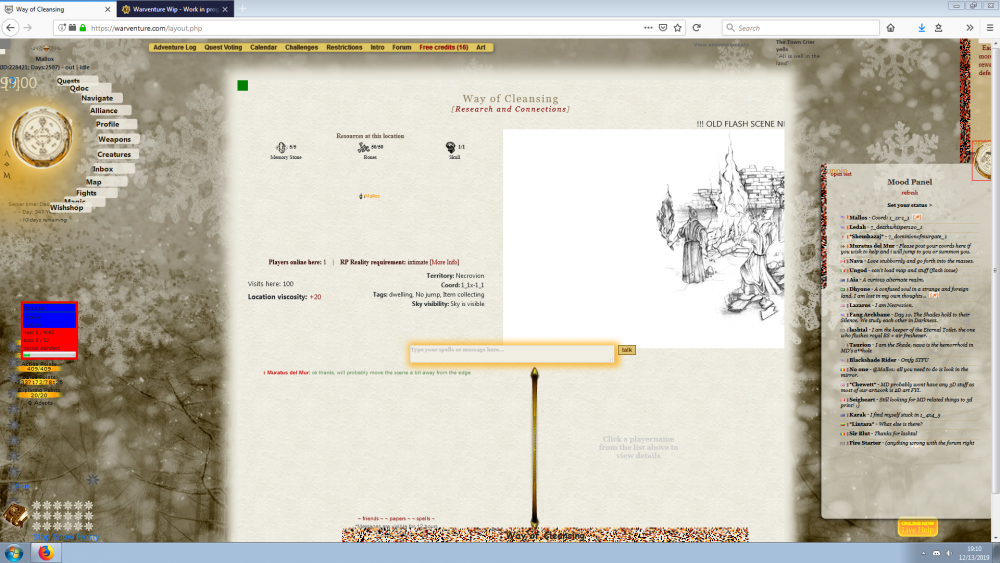Screen dimensions: 1000x563
Task: Open the Firefox hamburger menu
Action: (x=990, y=28)
